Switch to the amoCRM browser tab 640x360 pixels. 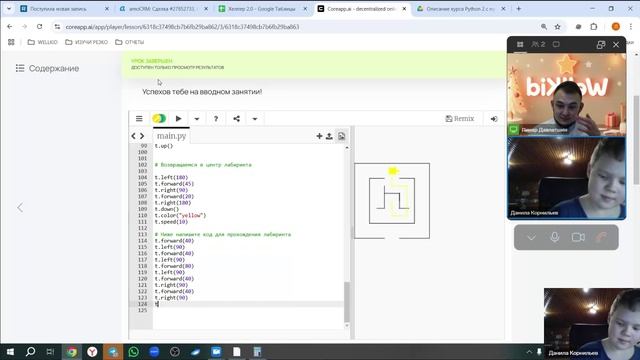(163, 9)
